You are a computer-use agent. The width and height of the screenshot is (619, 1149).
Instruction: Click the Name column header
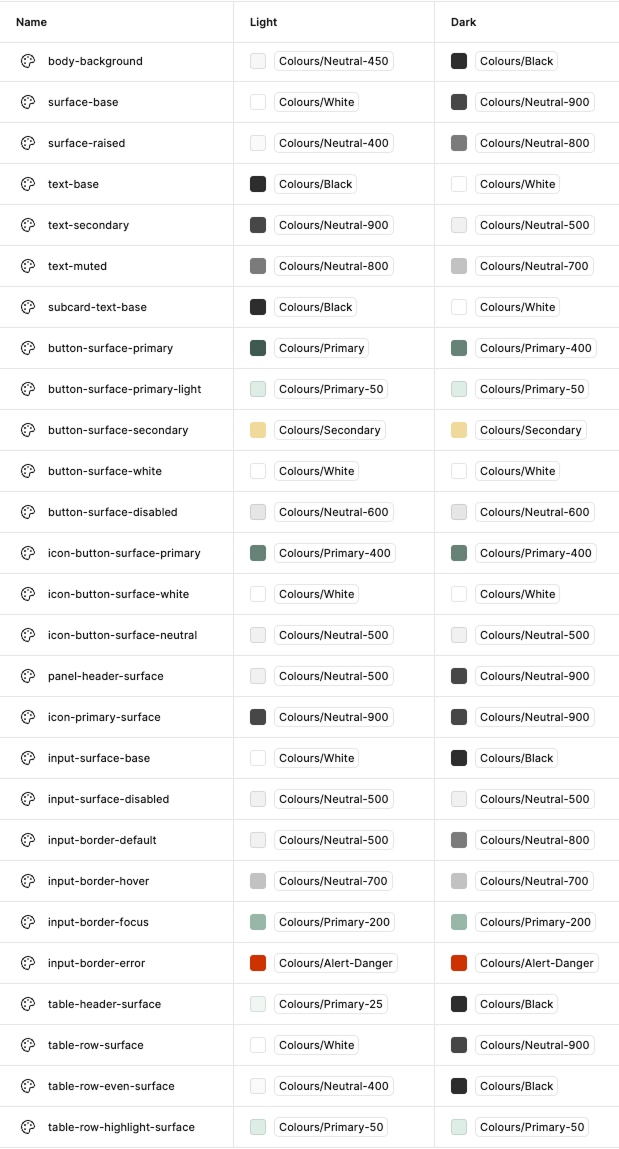coord(30,22)
